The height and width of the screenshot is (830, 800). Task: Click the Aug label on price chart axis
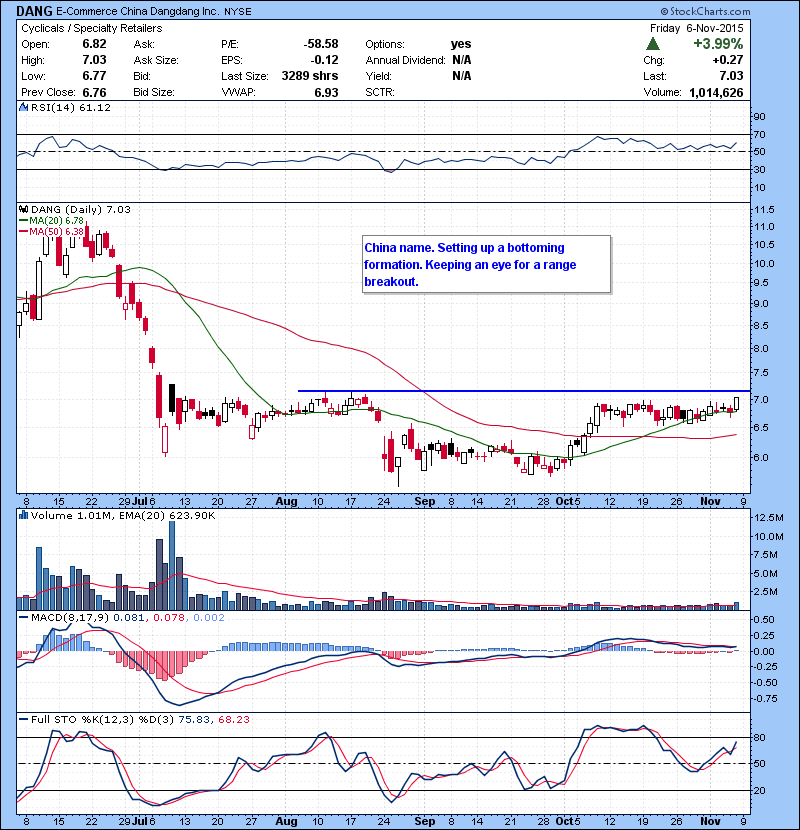286,501
